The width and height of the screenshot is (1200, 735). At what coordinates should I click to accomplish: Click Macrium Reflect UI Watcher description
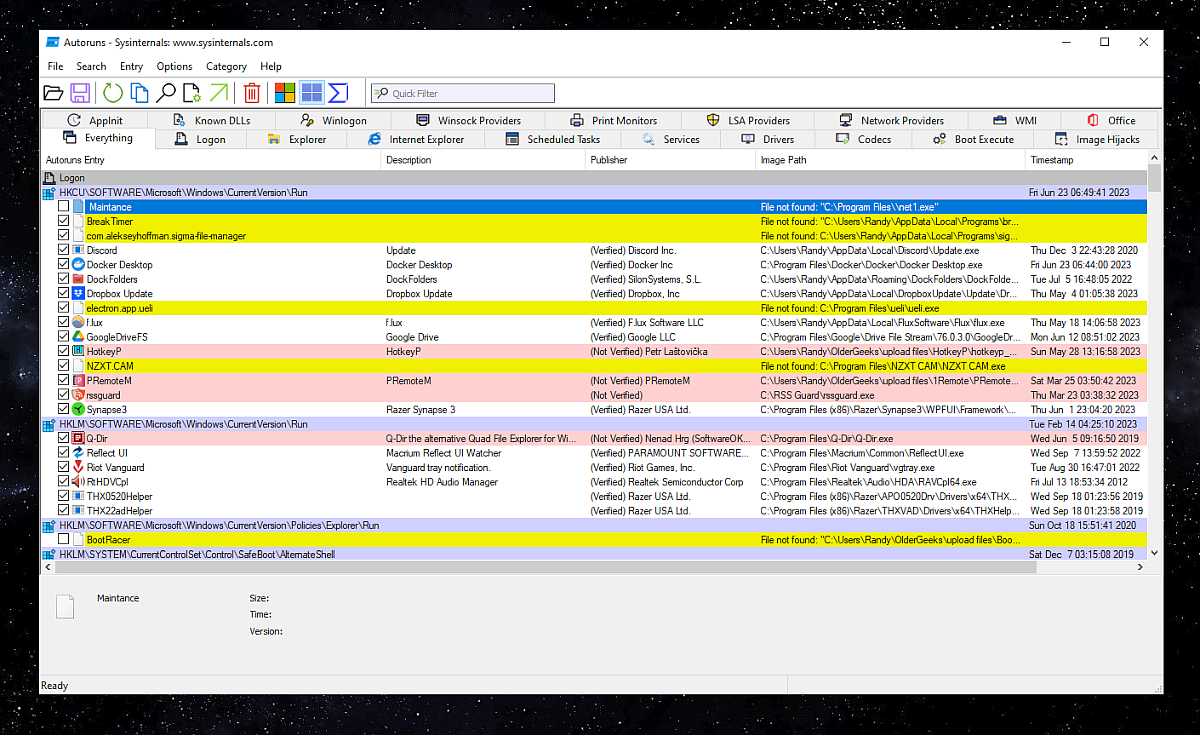click(444, 453)
